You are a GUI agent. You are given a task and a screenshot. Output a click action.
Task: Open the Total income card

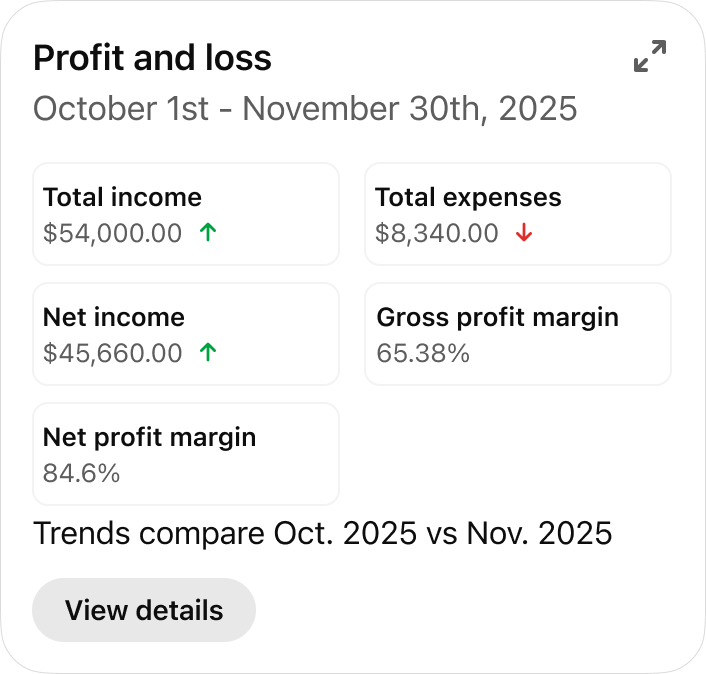tap(186, 214)
